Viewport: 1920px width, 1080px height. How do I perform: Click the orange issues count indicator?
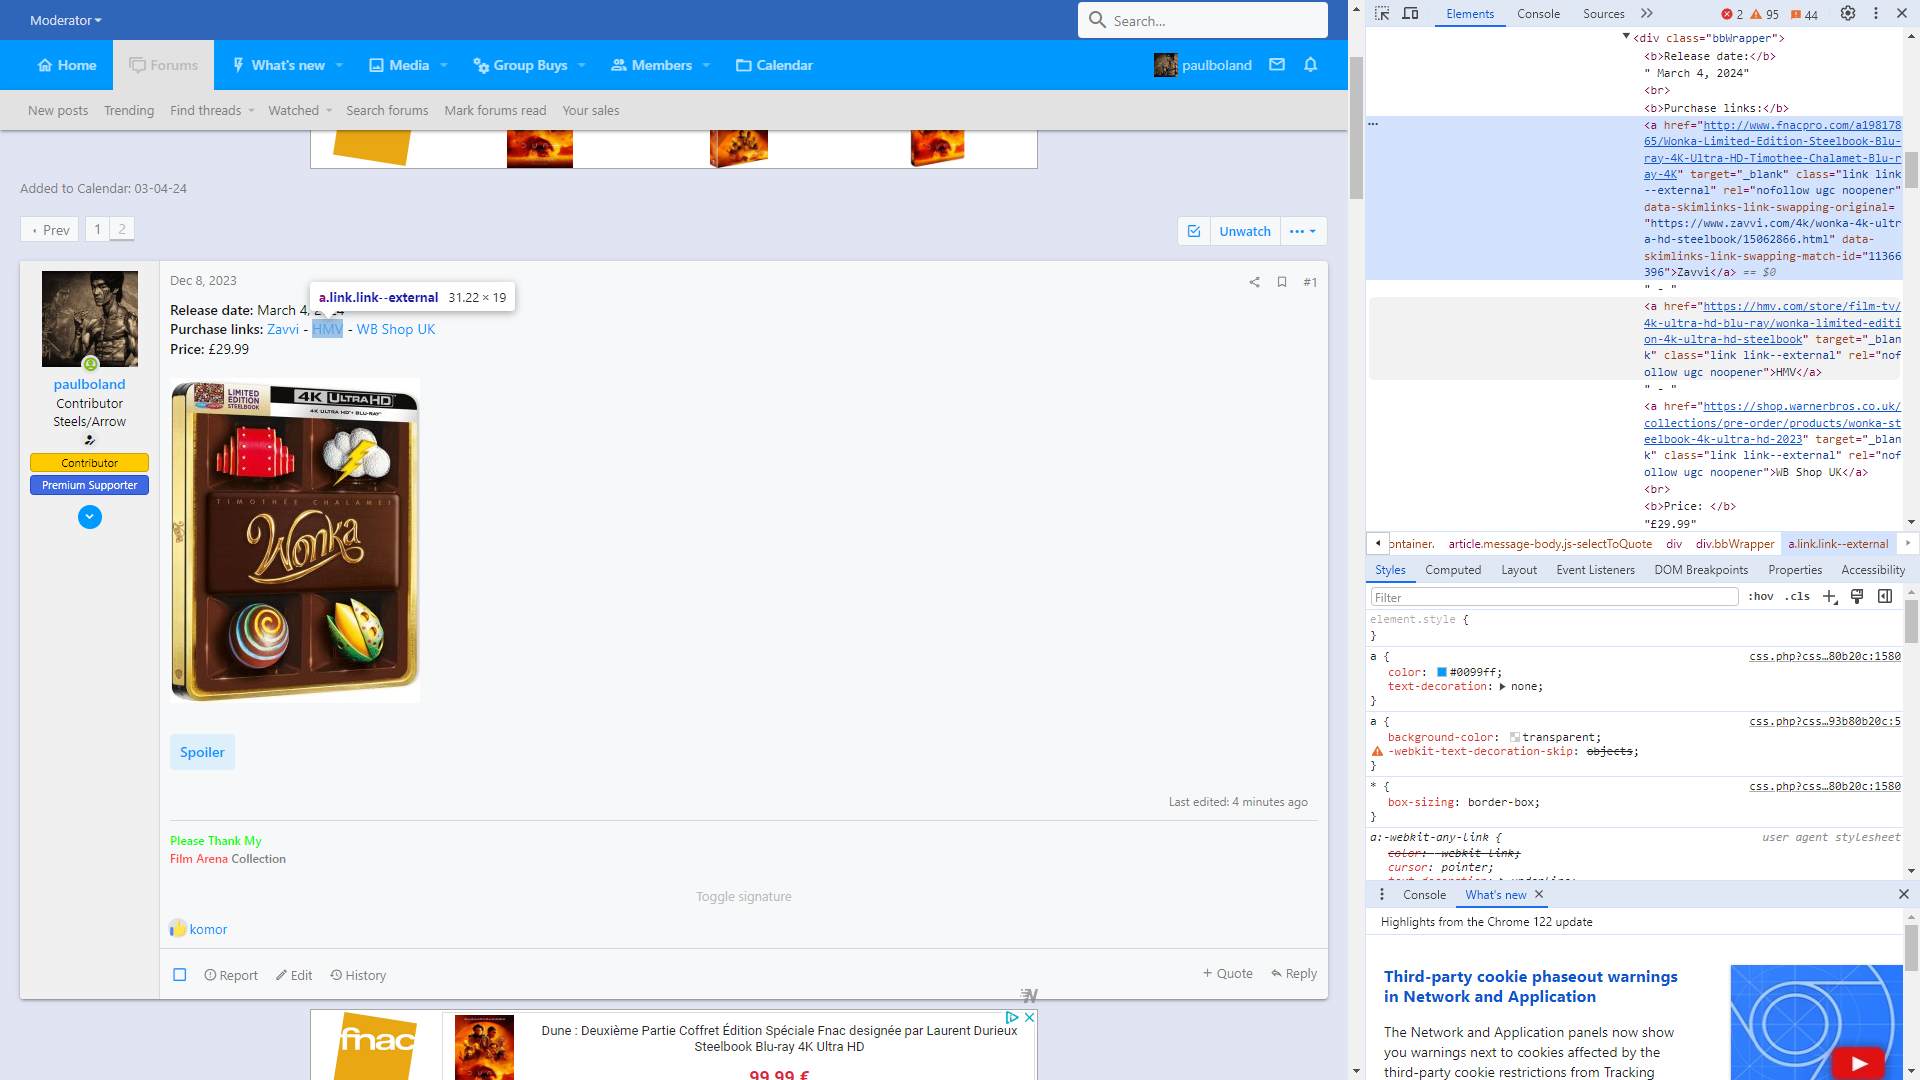[x=1804, y=14]
